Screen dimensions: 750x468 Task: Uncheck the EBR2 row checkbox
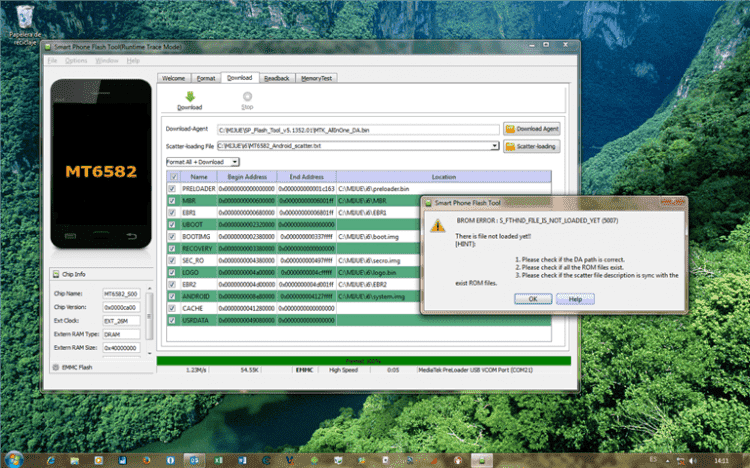172,284
